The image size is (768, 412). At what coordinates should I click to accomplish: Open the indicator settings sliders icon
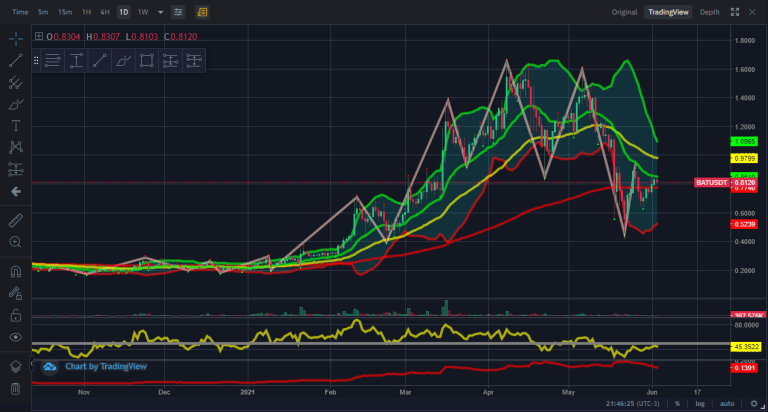178,12
